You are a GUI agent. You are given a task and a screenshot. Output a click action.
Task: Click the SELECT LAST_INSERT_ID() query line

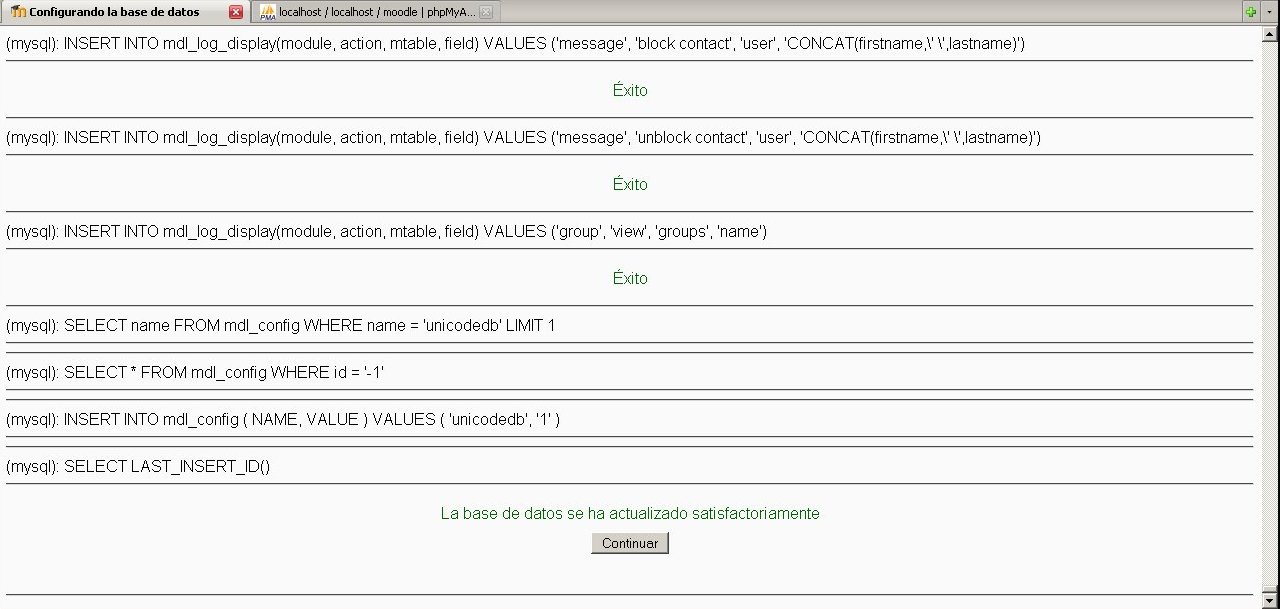[x=138, y=467]
